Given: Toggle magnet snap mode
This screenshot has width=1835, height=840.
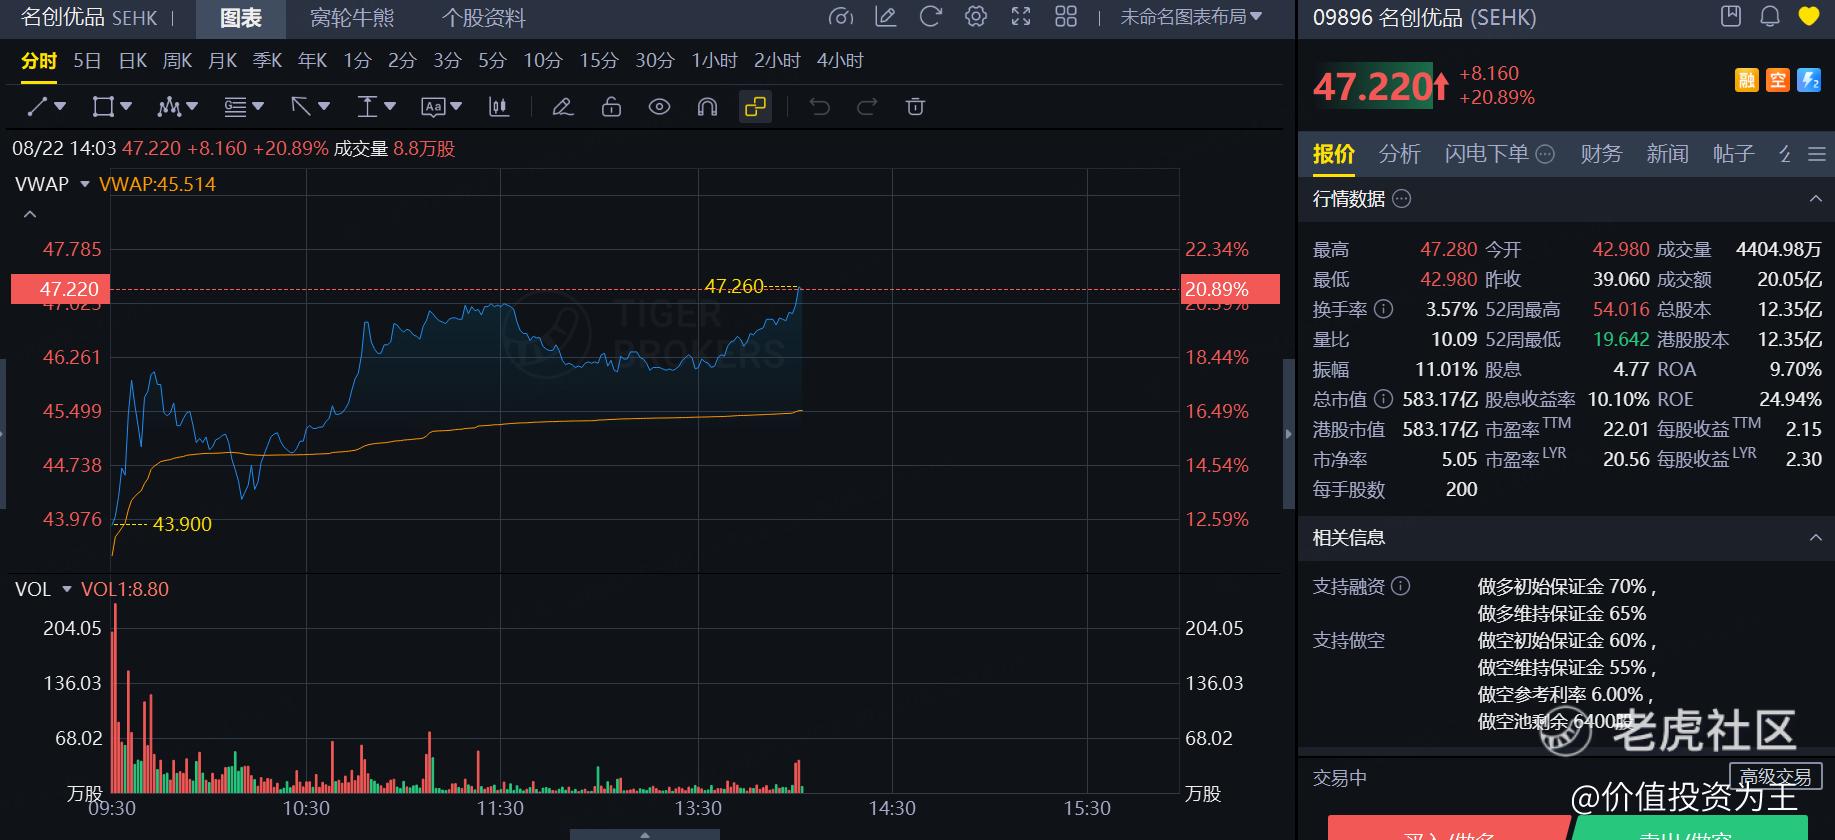Looking at the screenshot, I should click(707, 107).
